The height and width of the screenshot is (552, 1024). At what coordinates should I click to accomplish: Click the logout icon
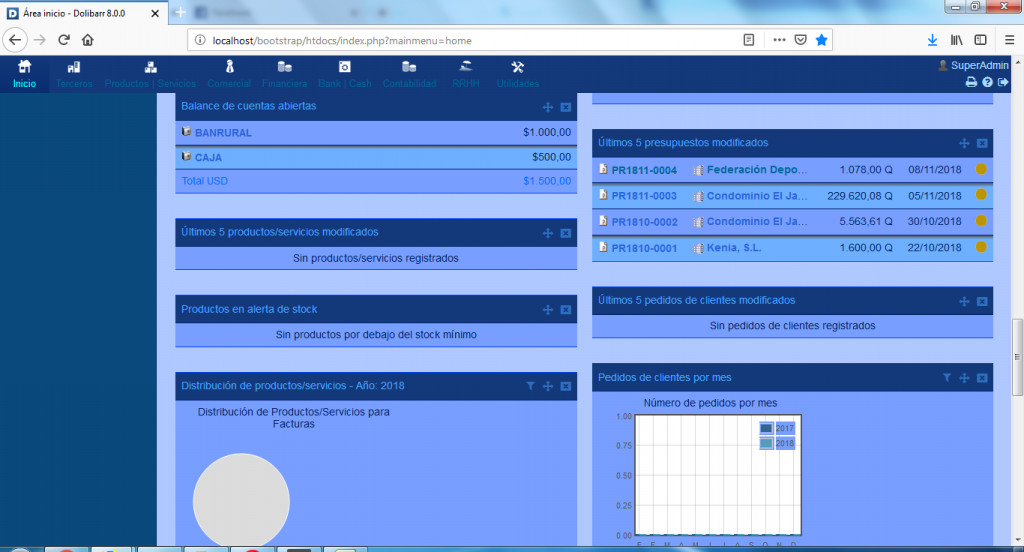[1003, 82]
